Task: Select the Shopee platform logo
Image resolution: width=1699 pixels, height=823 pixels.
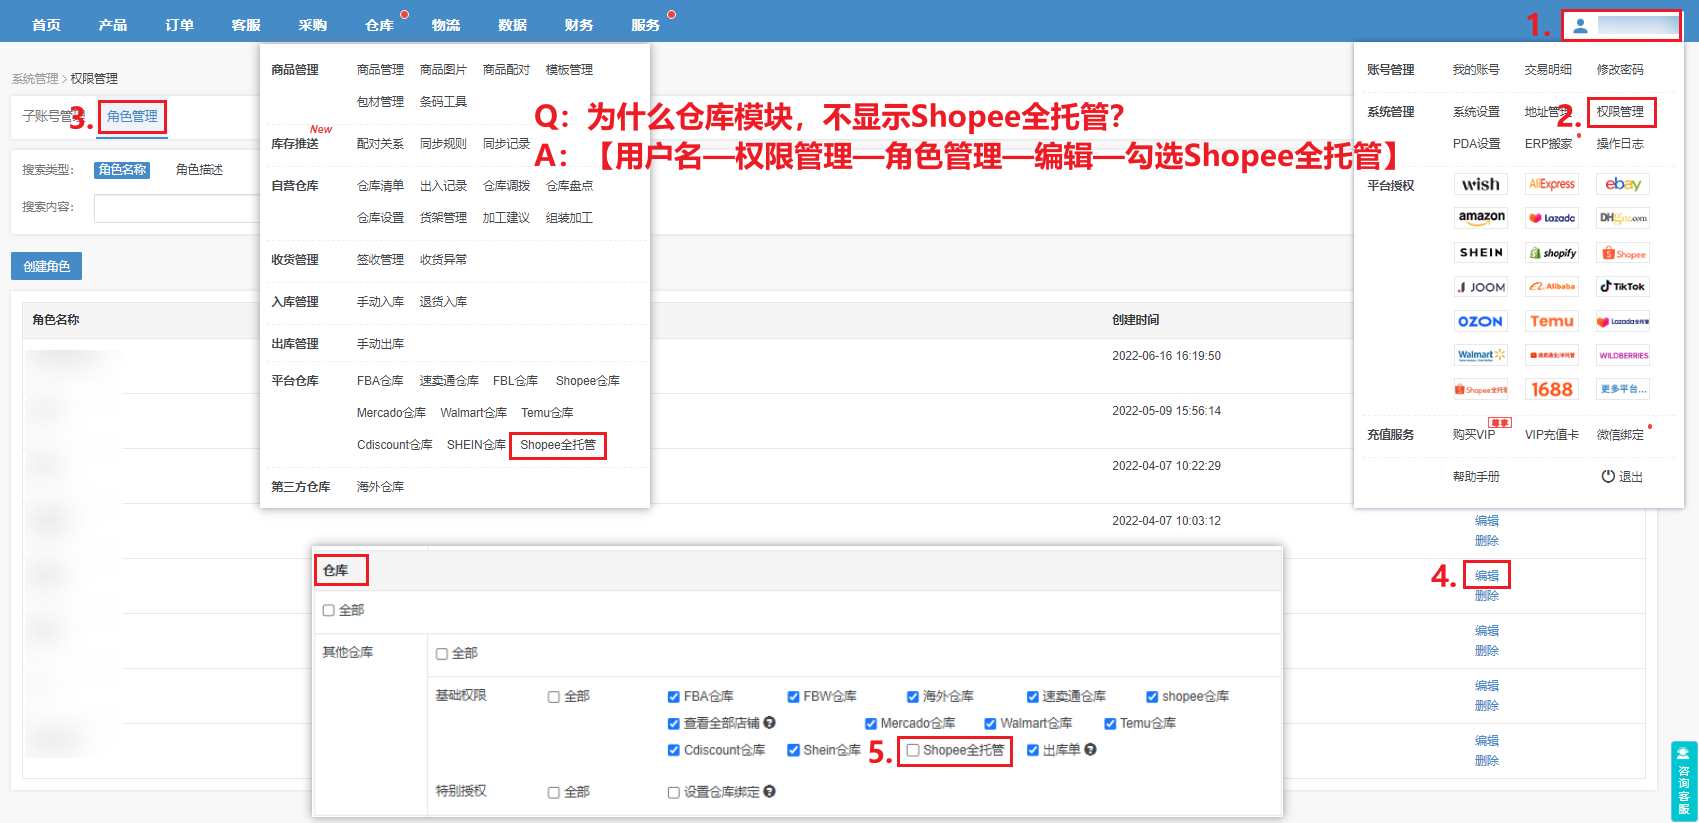Action: point(1623,253)
